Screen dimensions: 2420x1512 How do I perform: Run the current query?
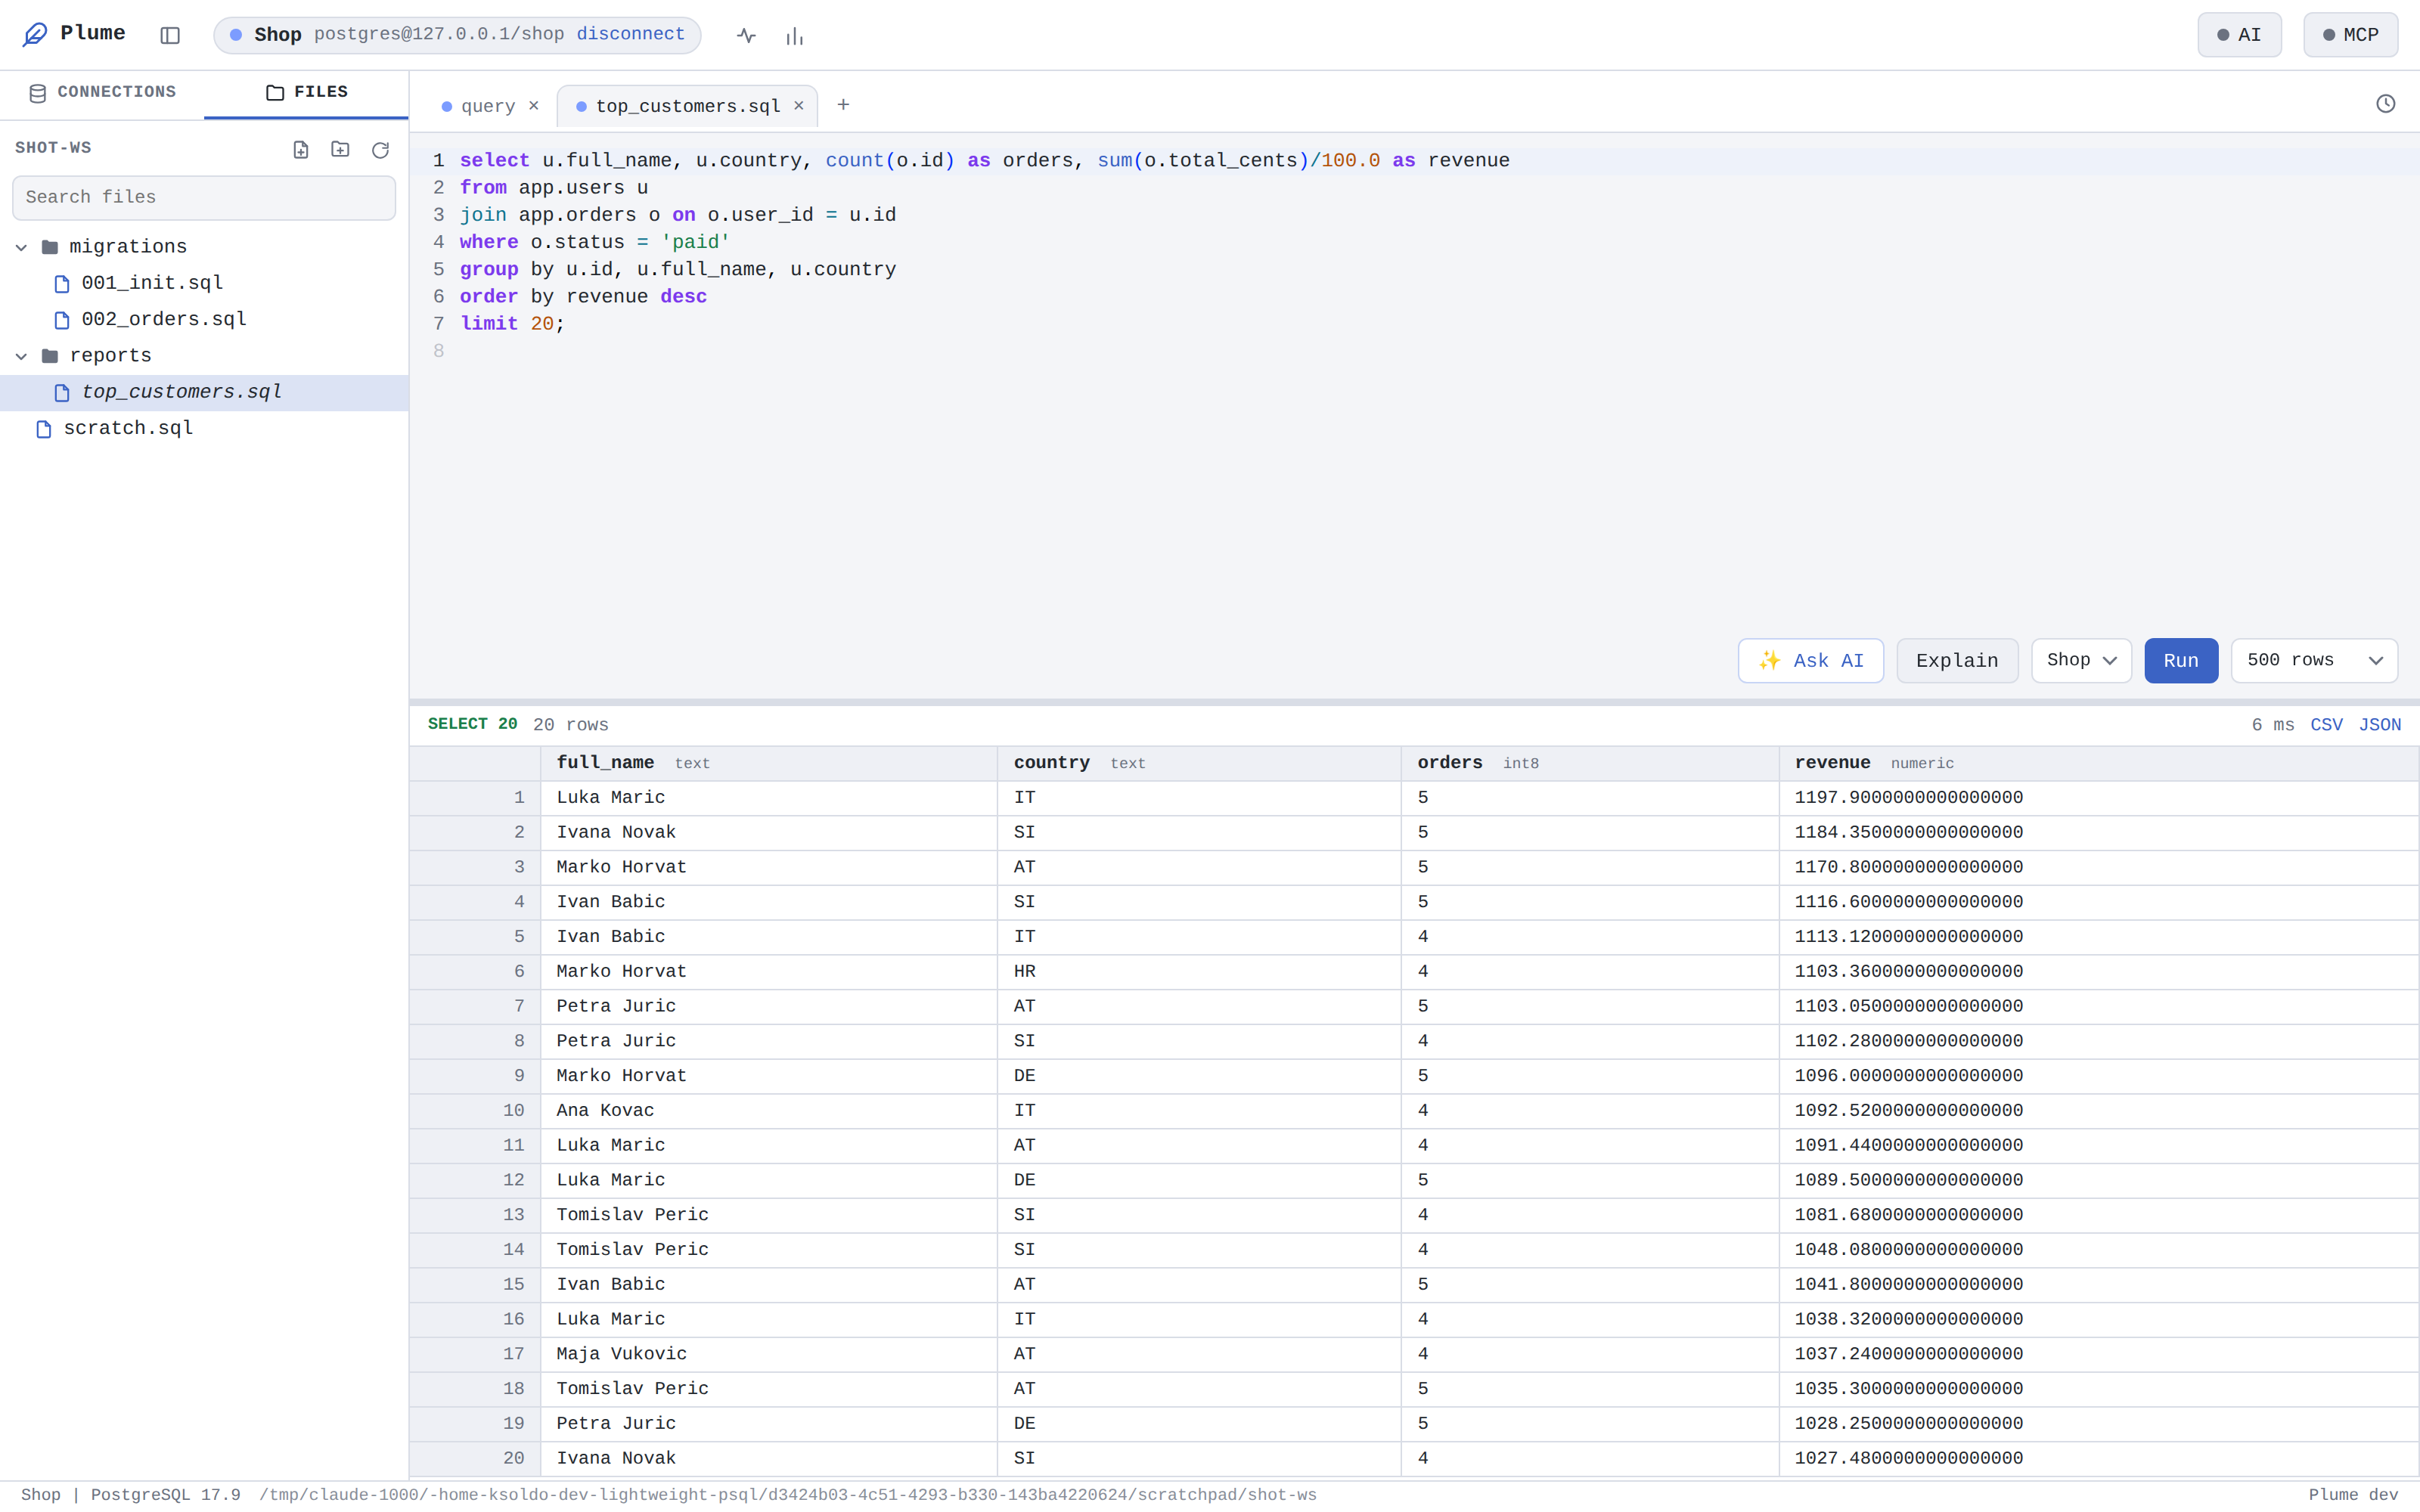click(x=2181, y=660)
